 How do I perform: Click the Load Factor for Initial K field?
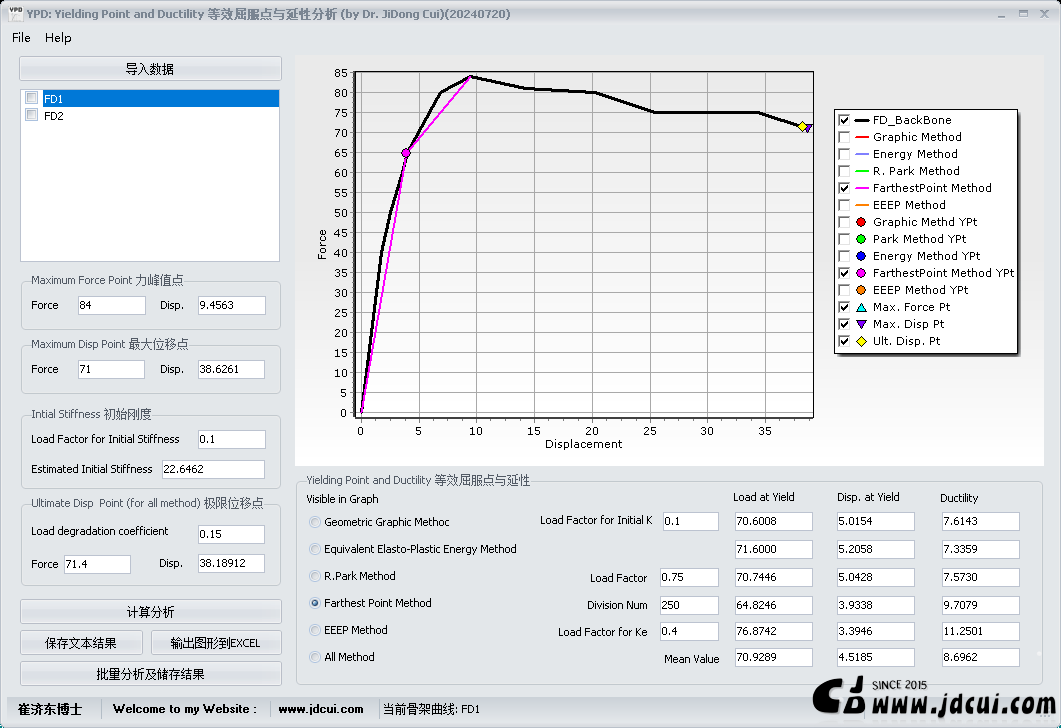click(690, 521)
